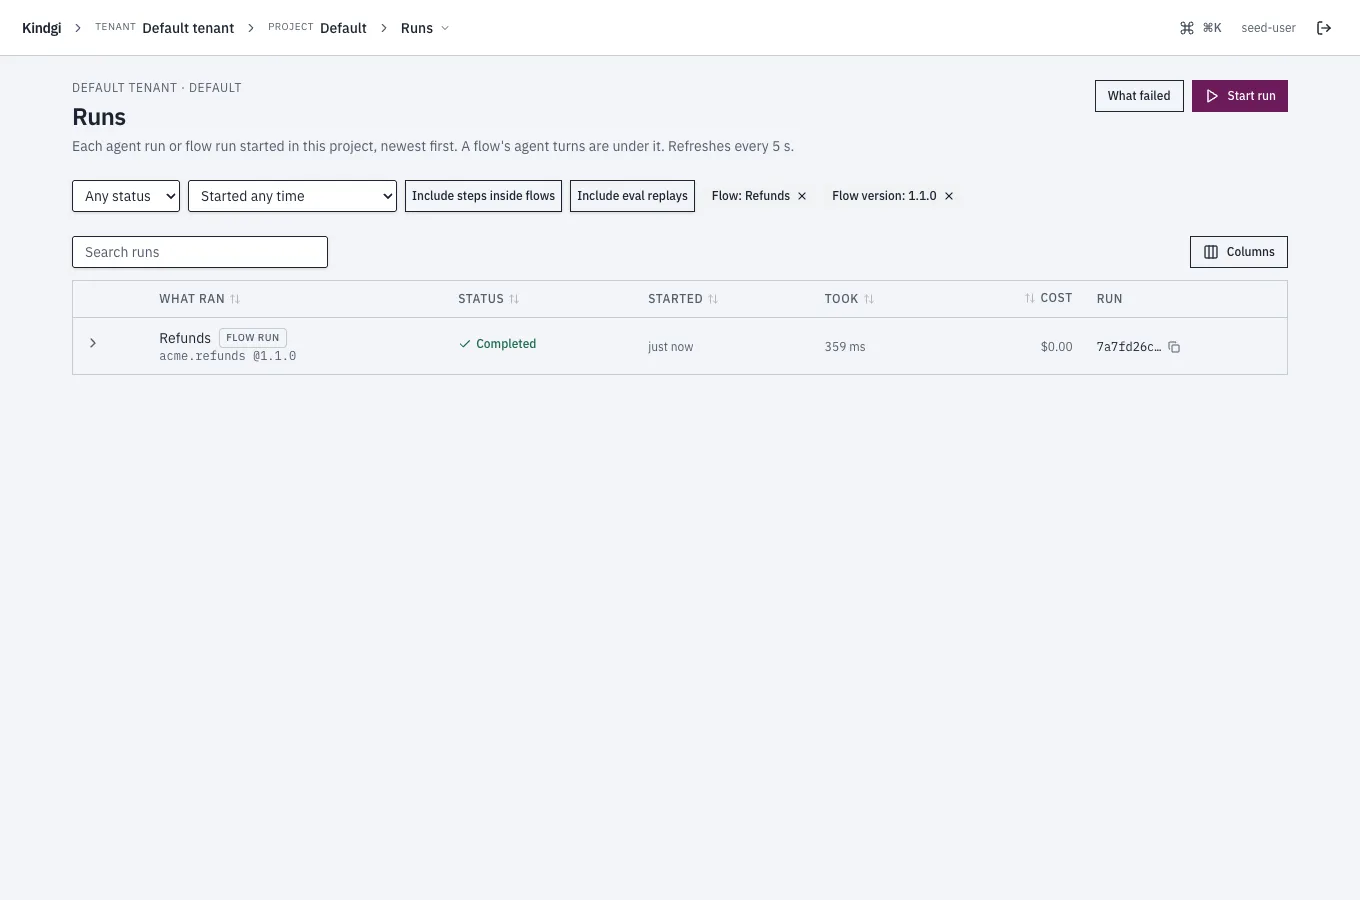Viewport: 1360px width, 900px height.
Task: Expand the Refunds flow run row
Action: 93,343
